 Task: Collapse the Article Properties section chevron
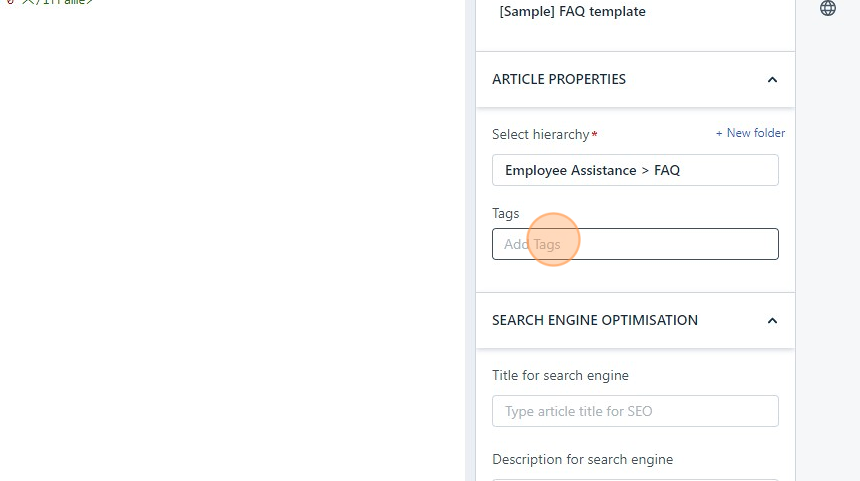[x=772, y=80]
